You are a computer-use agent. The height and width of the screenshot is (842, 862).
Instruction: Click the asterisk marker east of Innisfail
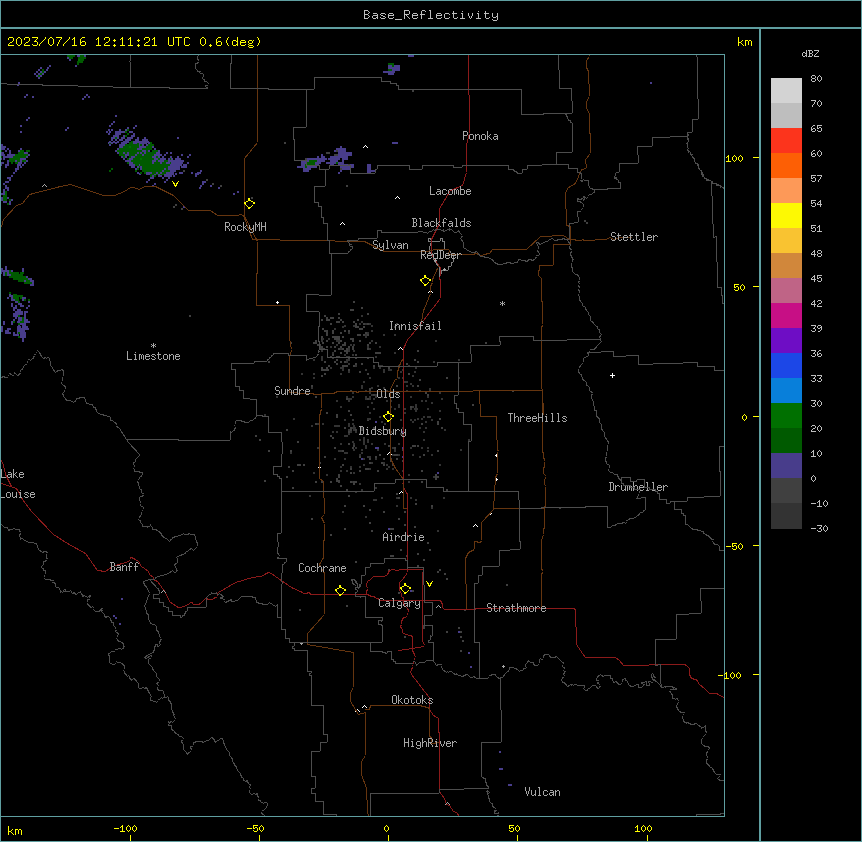pos(502,303)
